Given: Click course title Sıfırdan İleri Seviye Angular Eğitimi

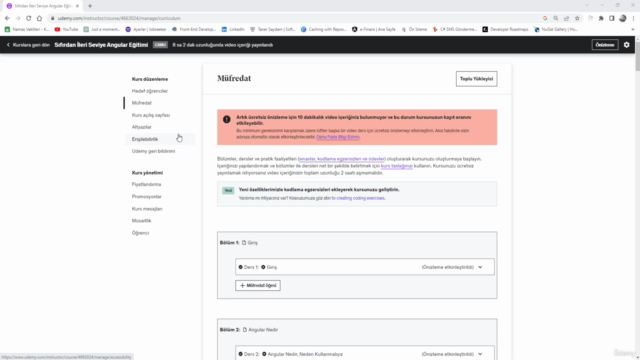Looking at the screenshot, I should 101,45.
